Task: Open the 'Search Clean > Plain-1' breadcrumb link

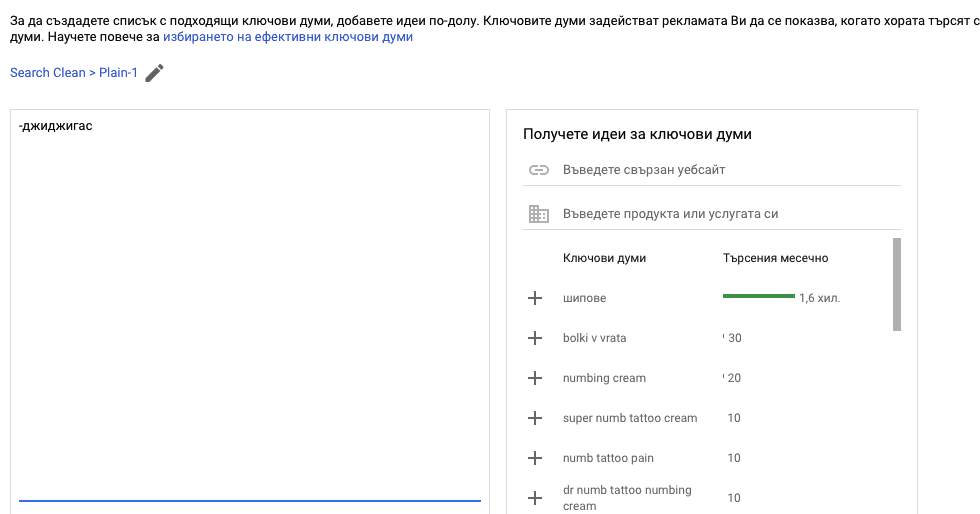Action: pos(73,73)
